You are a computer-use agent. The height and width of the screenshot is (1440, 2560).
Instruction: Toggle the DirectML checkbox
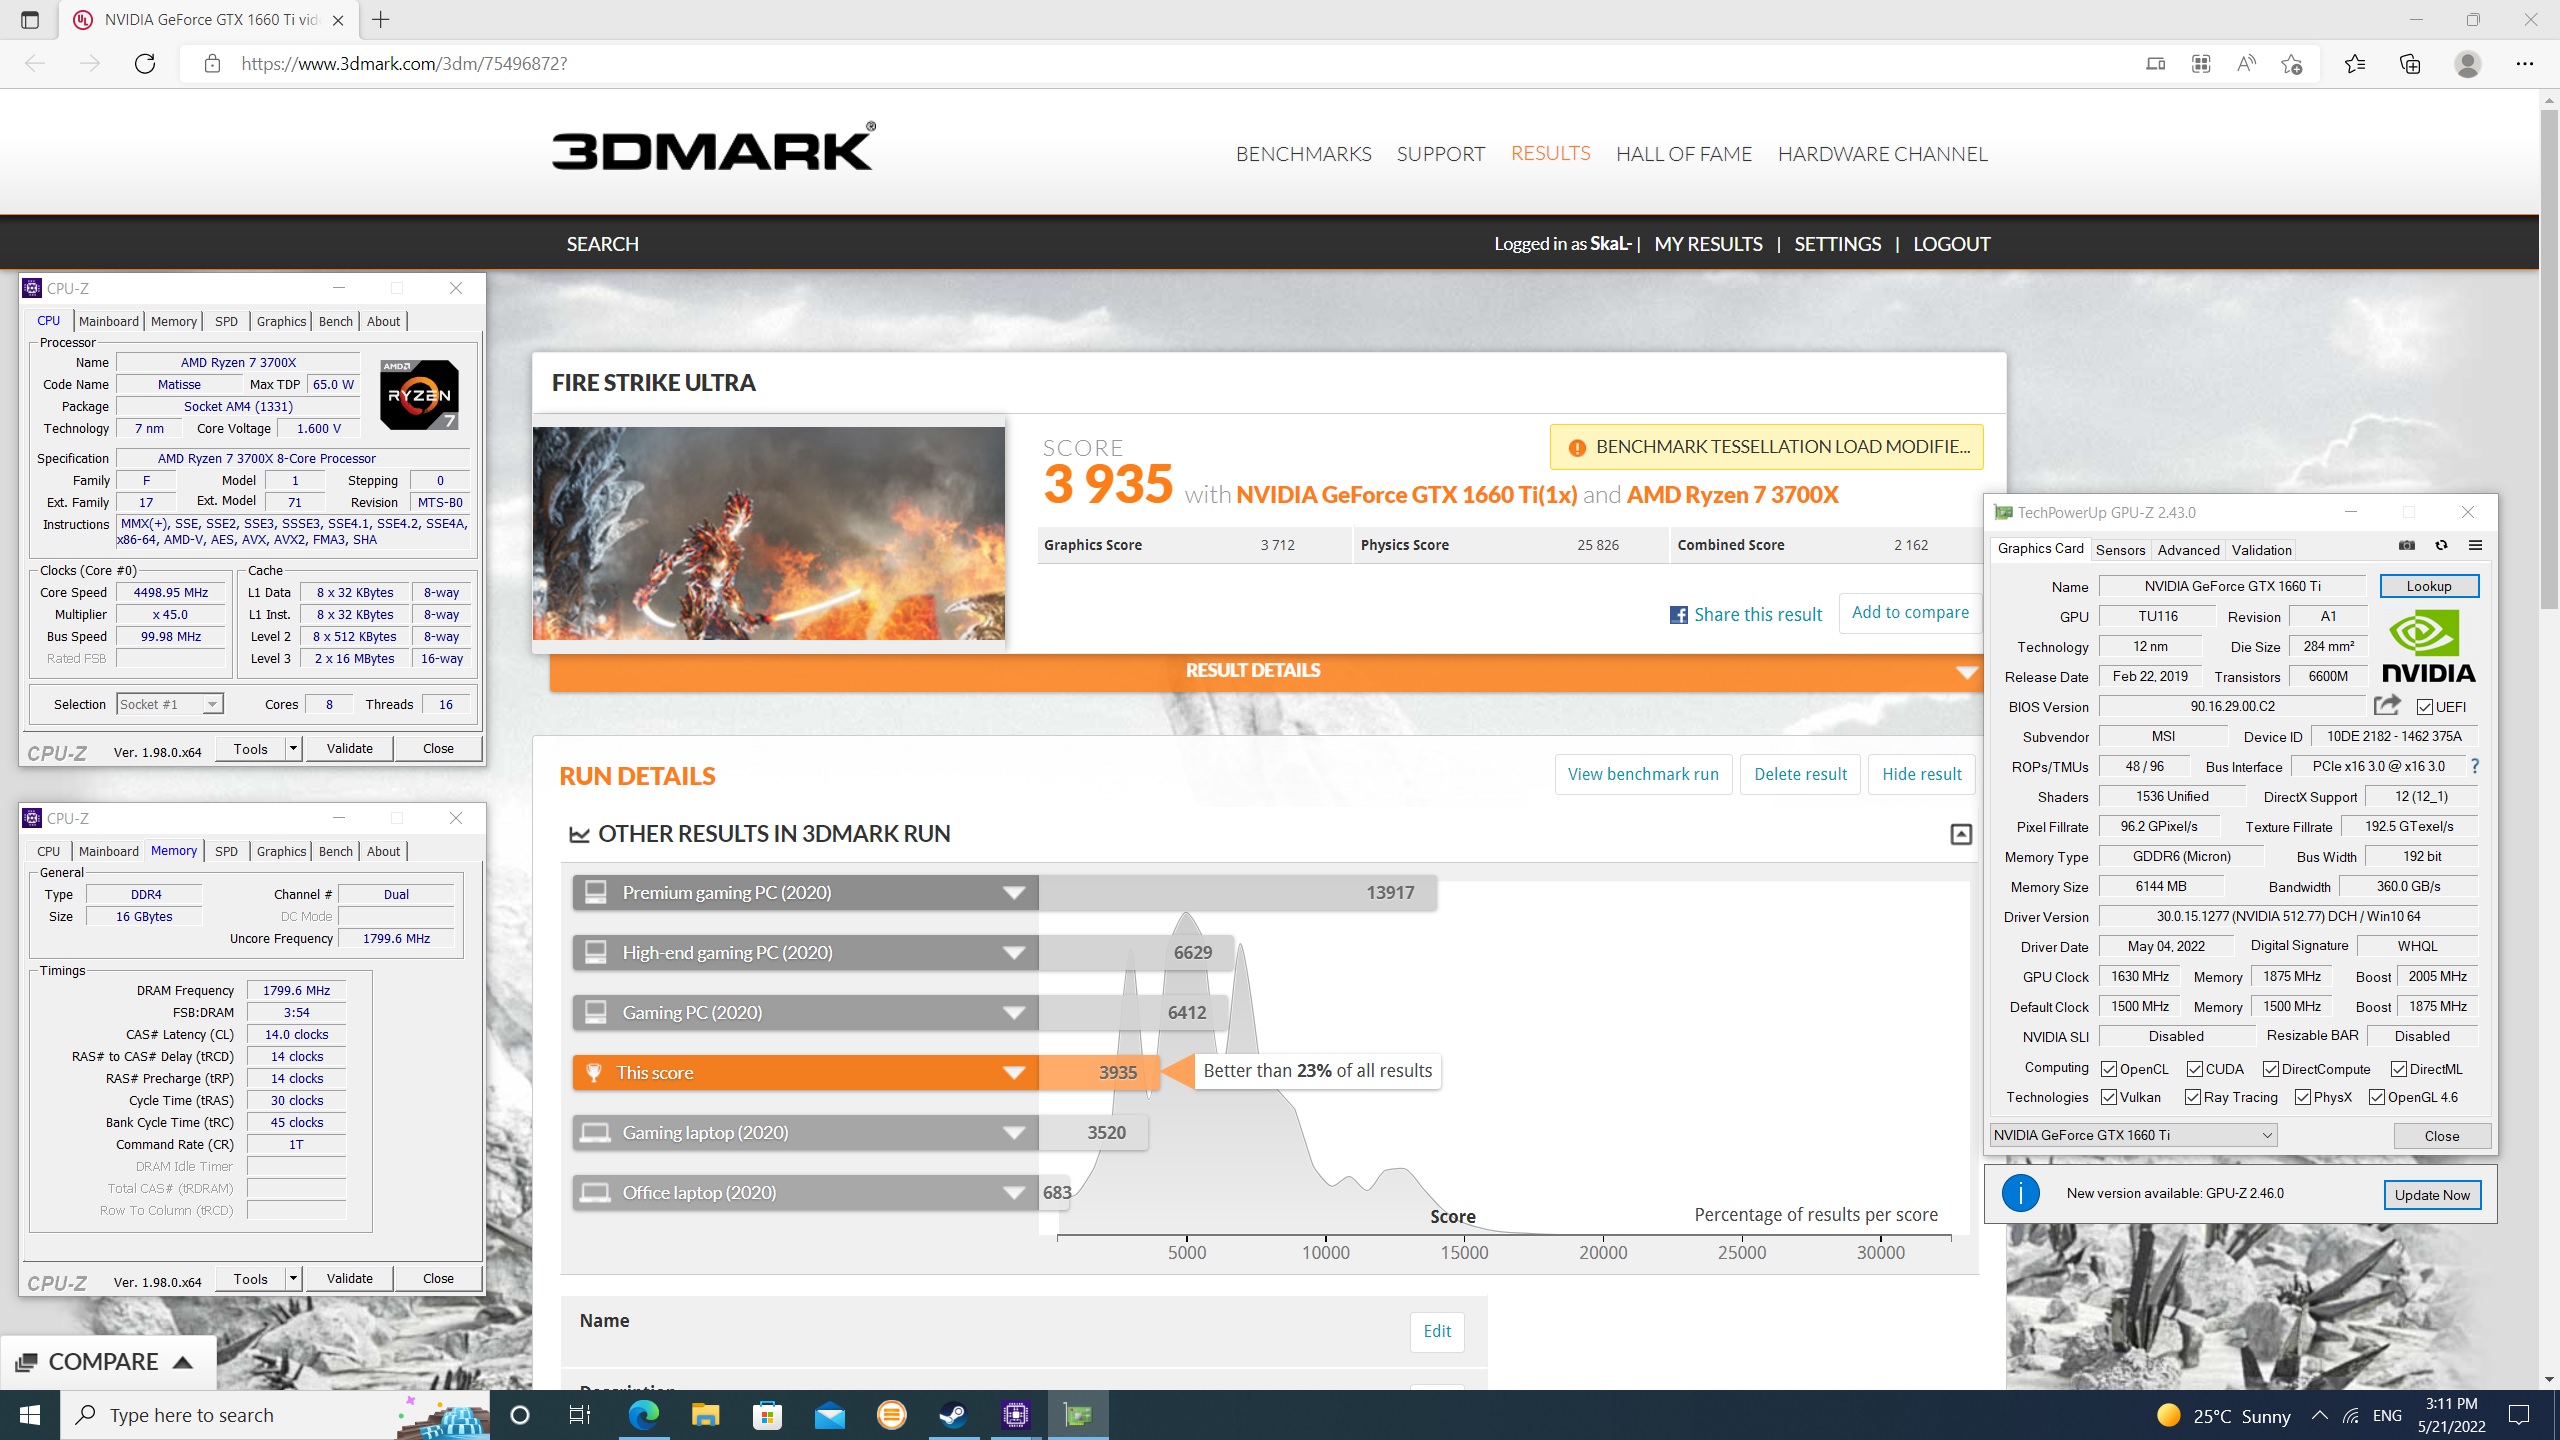(x=2399, y=1069)
